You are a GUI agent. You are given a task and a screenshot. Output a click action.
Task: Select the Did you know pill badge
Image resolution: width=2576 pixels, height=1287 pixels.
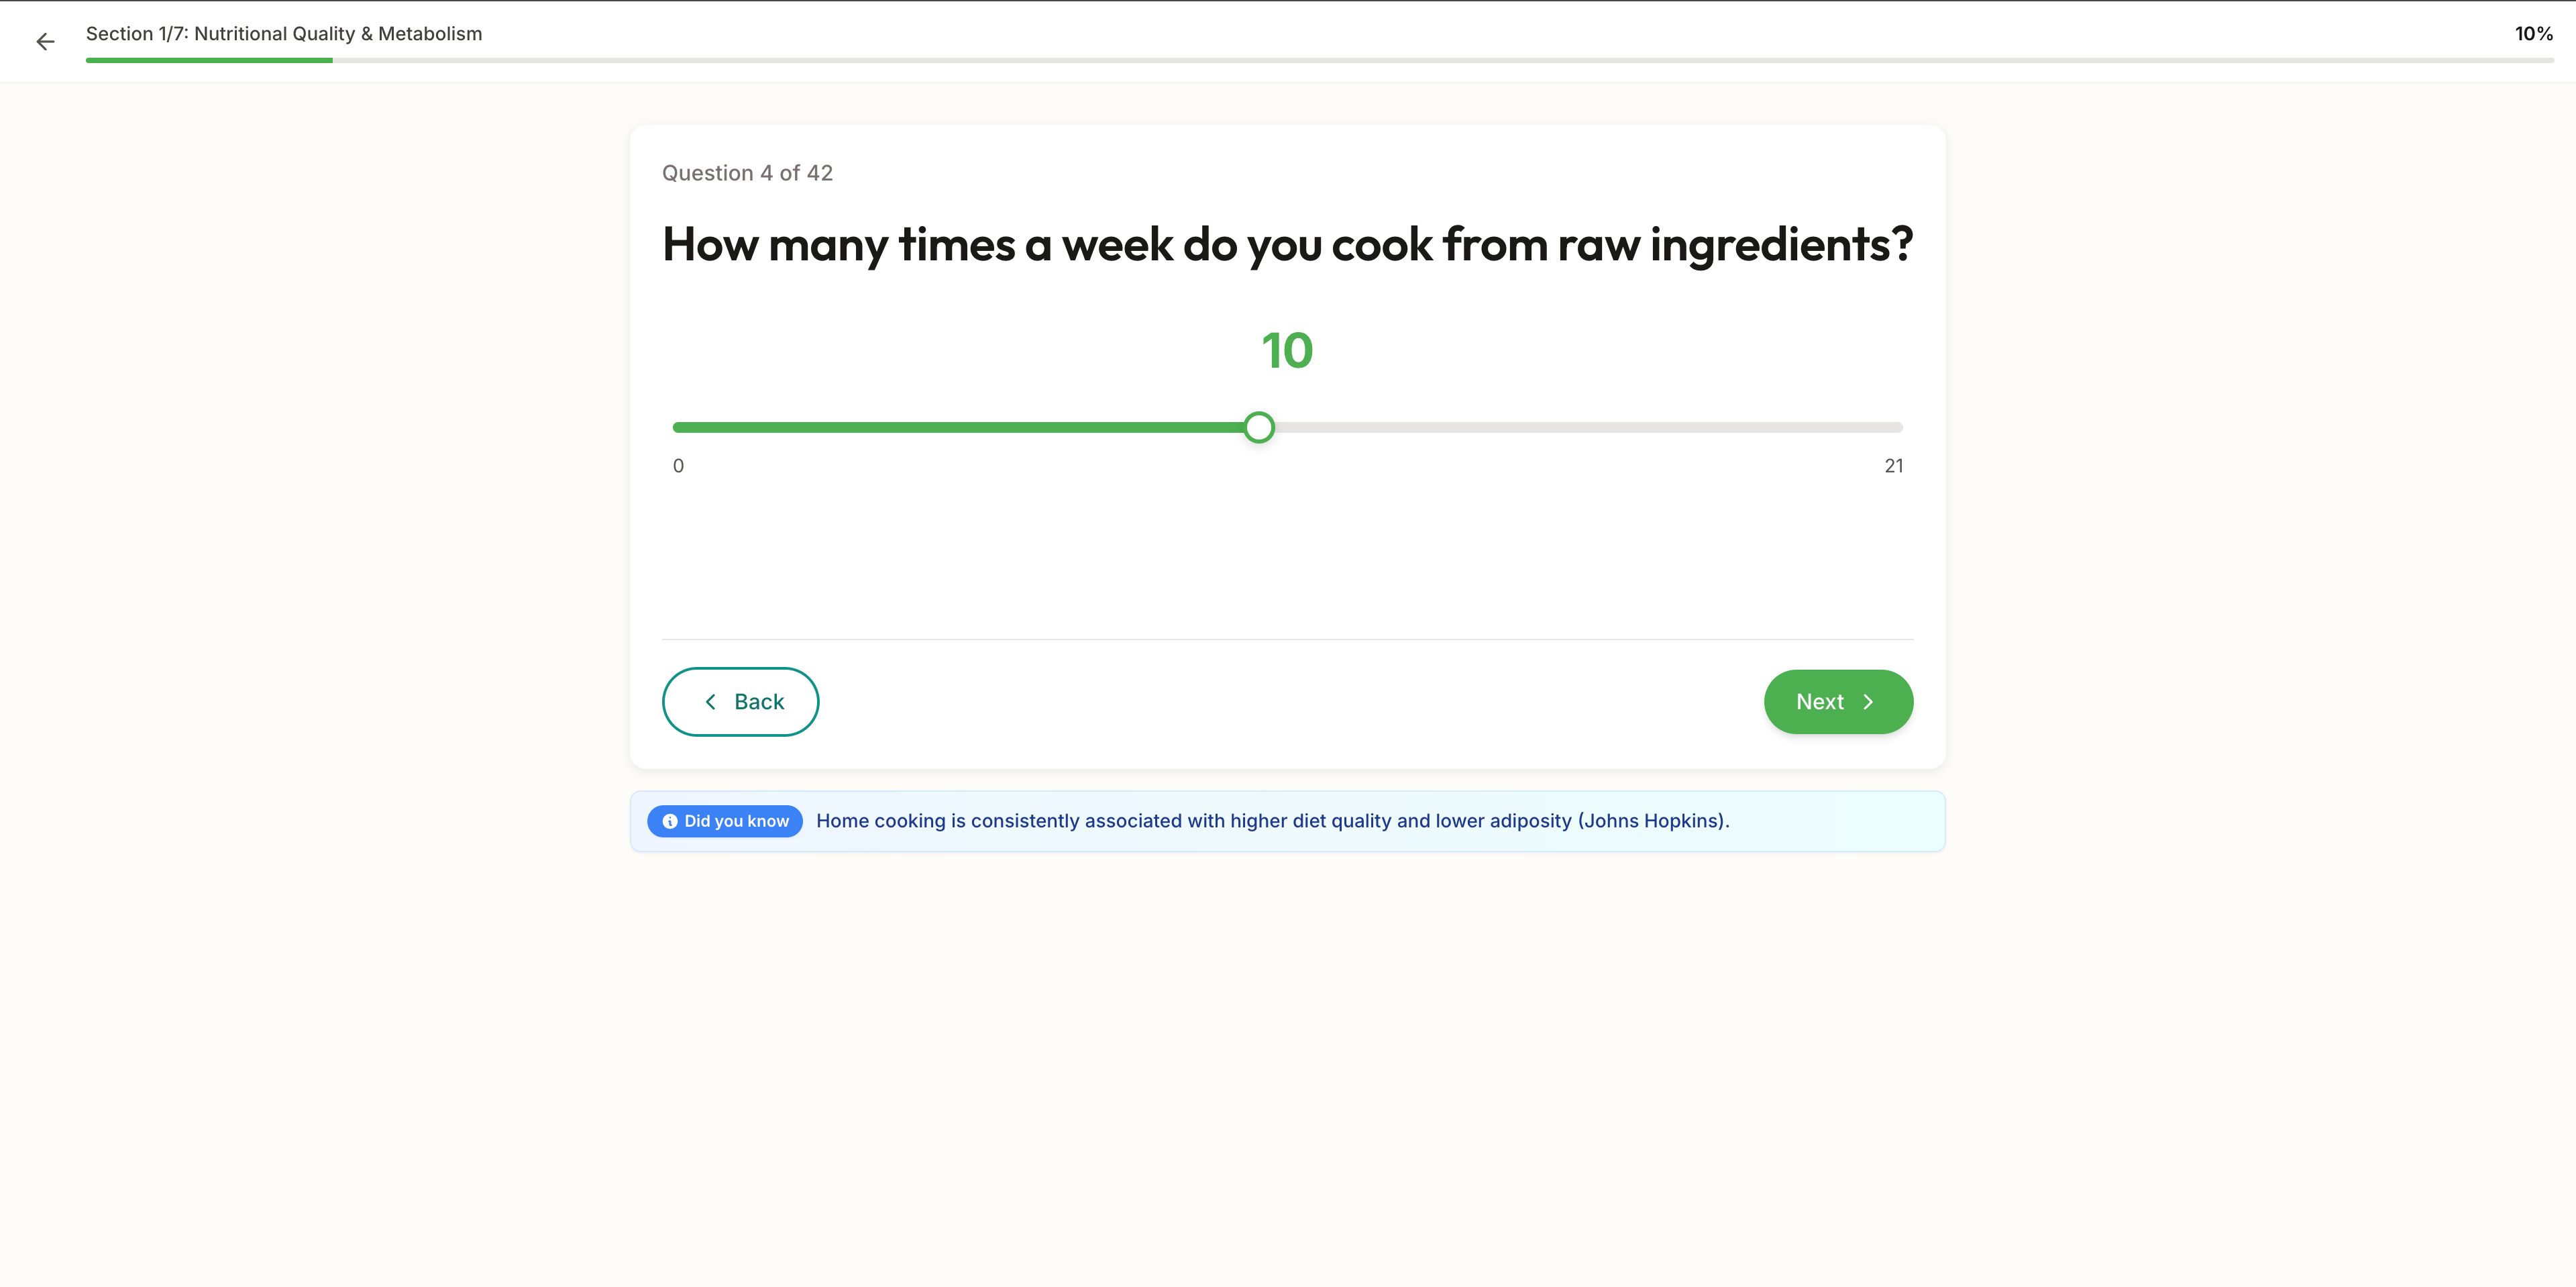pos(724,821)
